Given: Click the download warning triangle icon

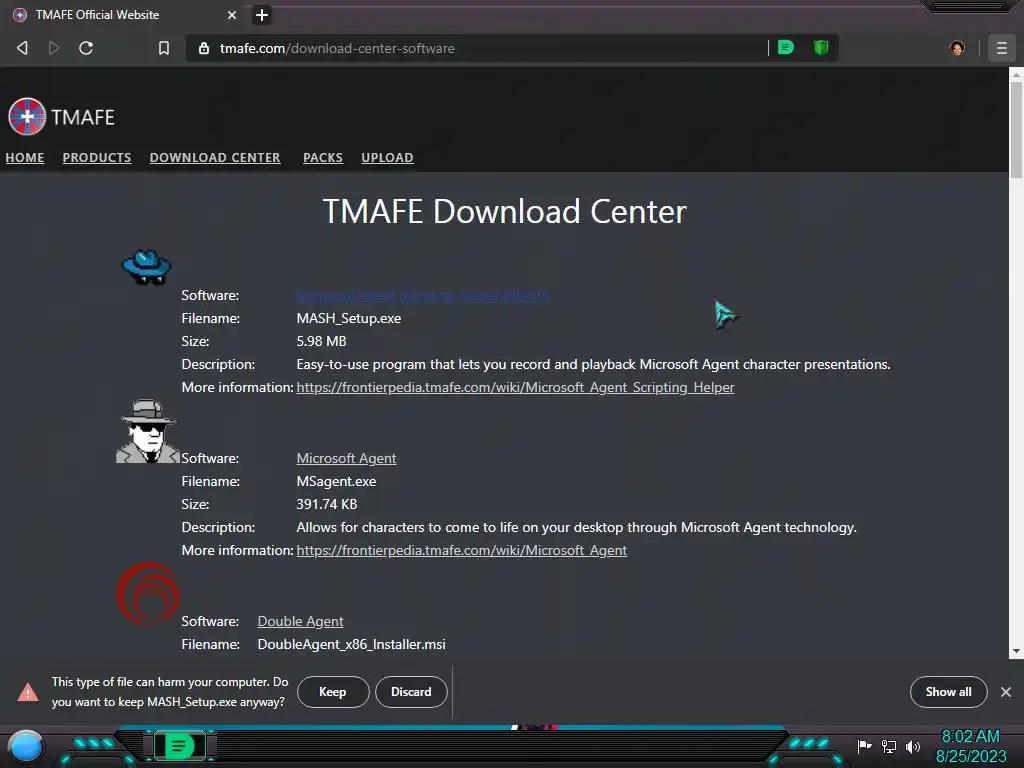Looking at the screenshot, I should point(27,692).
